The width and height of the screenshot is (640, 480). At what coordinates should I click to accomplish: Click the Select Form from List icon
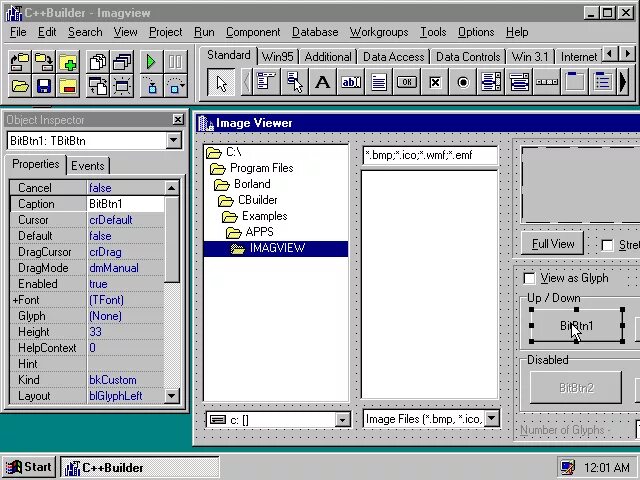122,62
